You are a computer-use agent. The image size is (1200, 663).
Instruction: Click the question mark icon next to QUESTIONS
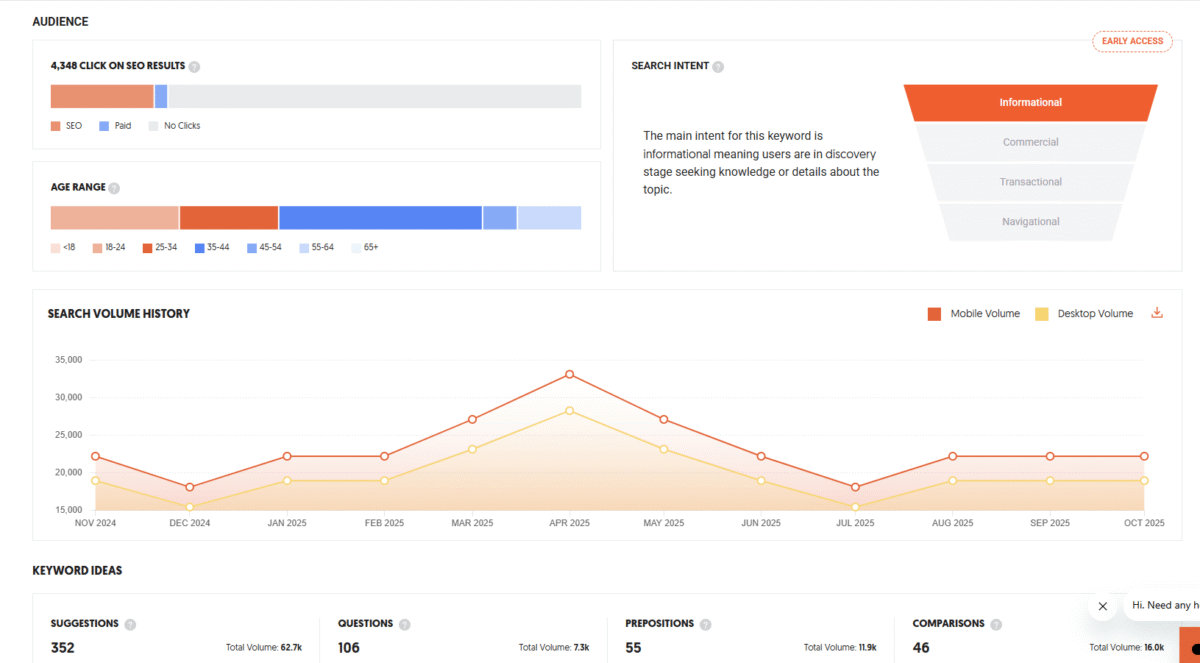[x=403, y=623]
